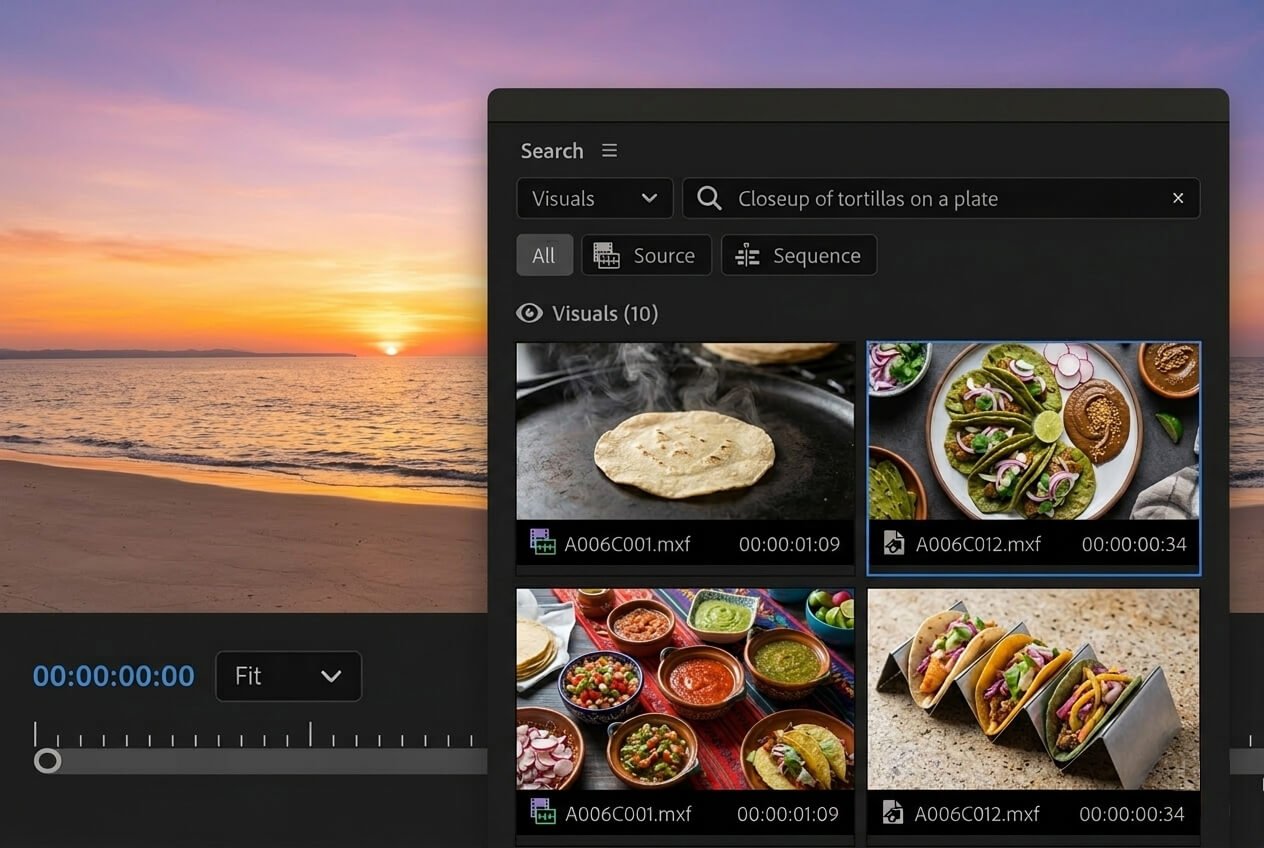Image resolution: width=1264 pixels, height=848 pixels.
Task: Click the 00:00:00:00 timecode display
Action: 115,676
